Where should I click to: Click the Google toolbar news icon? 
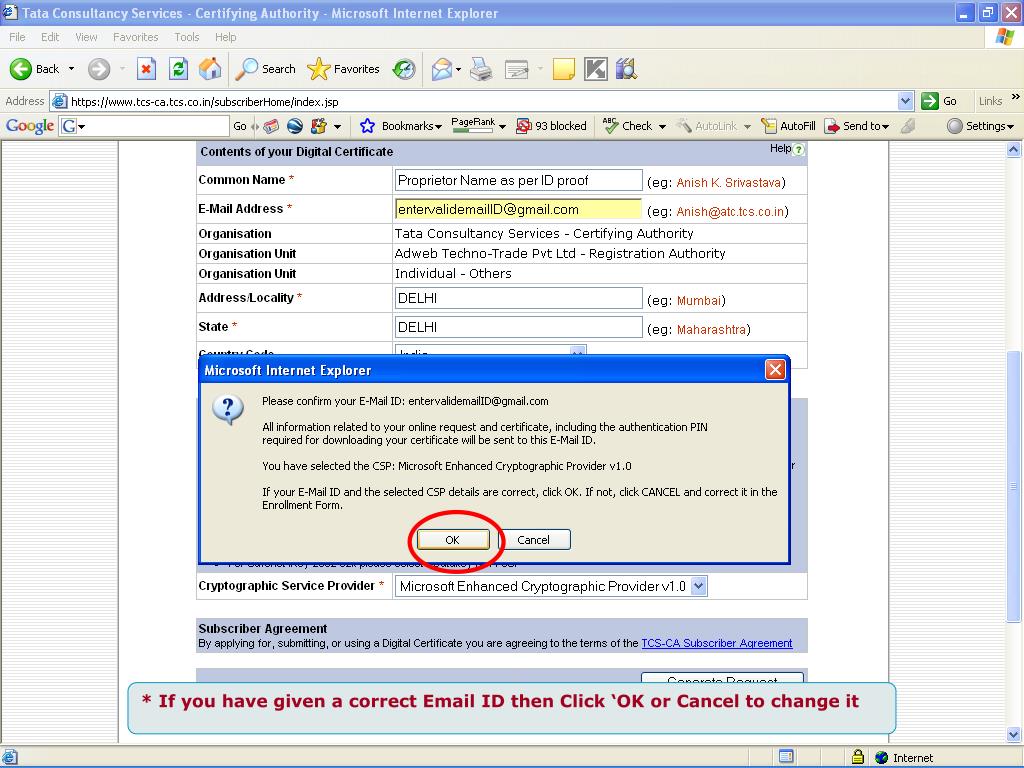click(271, 126)
